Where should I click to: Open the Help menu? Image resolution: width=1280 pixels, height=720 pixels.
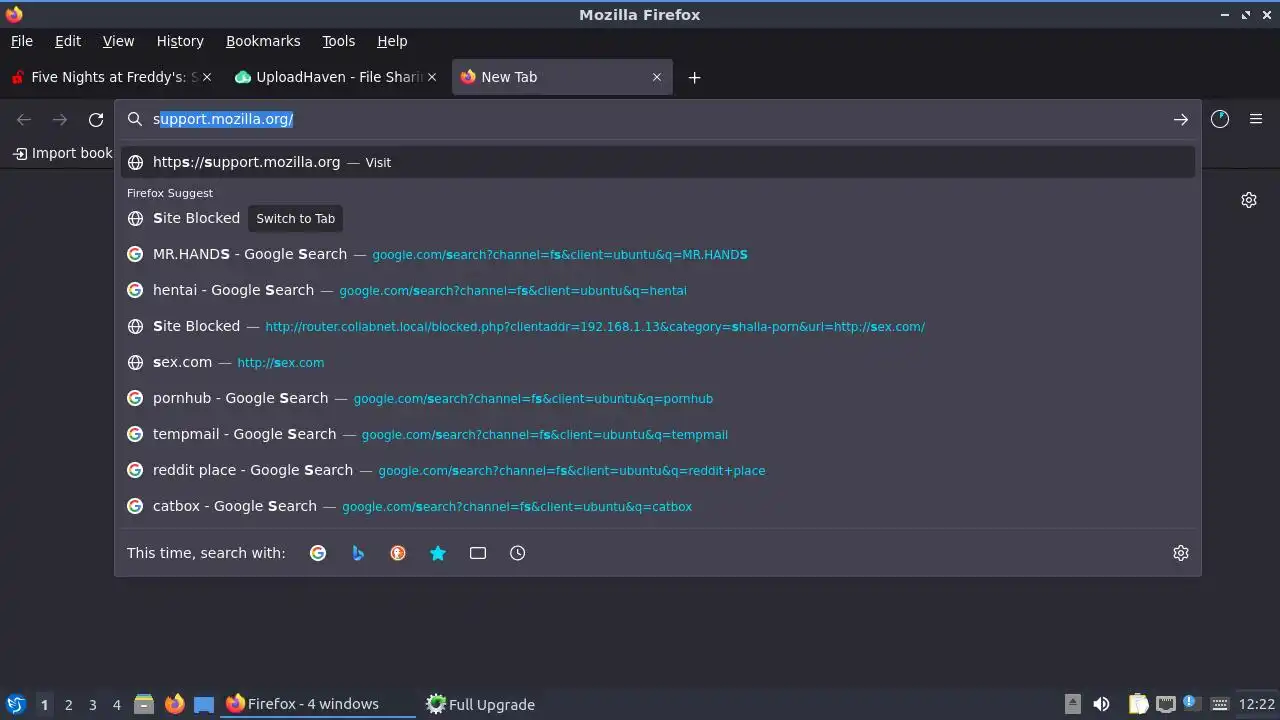coord(392,41)
